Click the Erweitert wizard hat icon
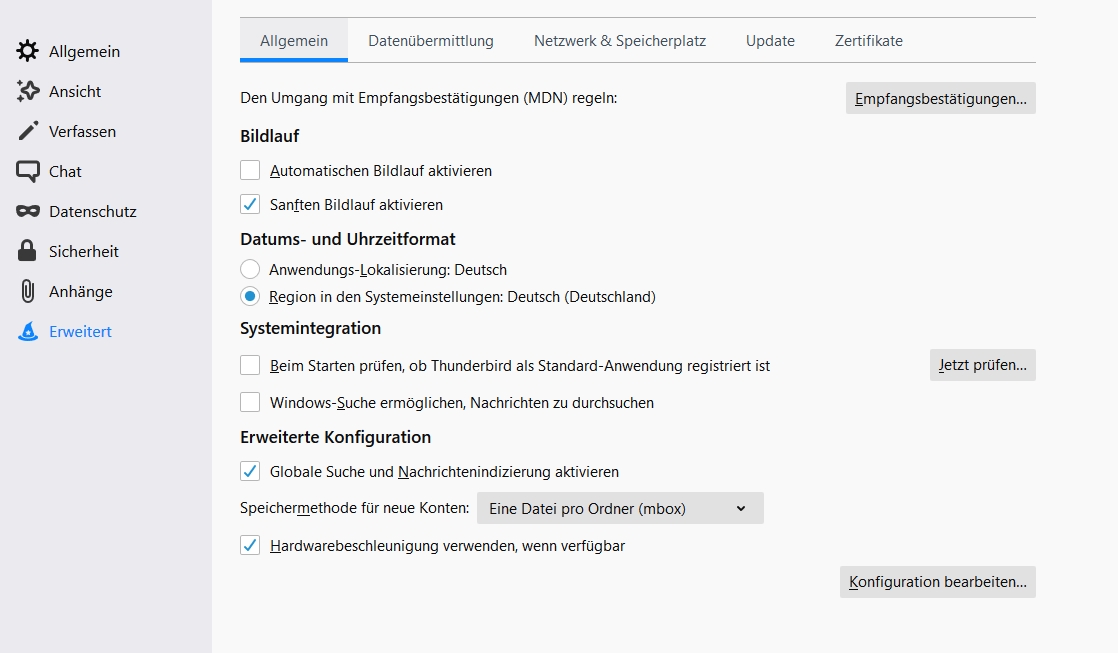1118x653 pixels. [28, 331]
